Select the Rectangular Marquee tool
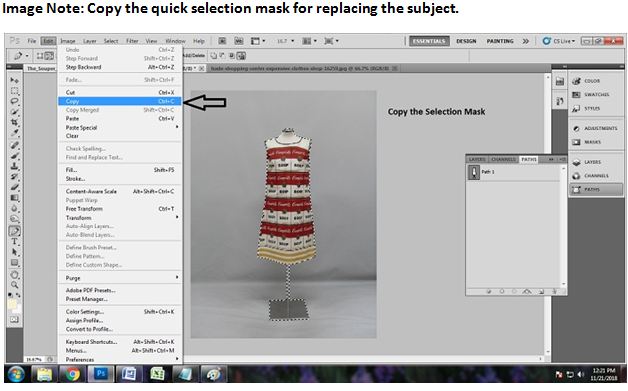The height and width of the screenshot is (391, 628). pyautogui.click(x=14, y=91)
